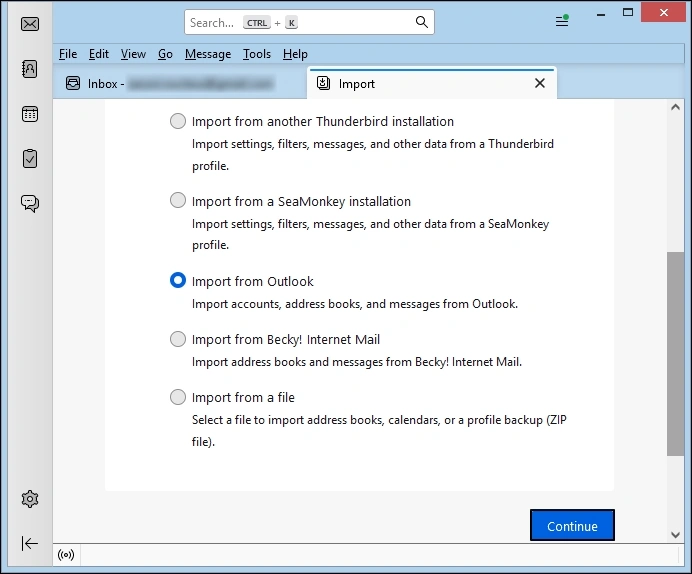This screenshot has height=574, width=692.
Task: Close the Import tab
Action: (540, 83)
